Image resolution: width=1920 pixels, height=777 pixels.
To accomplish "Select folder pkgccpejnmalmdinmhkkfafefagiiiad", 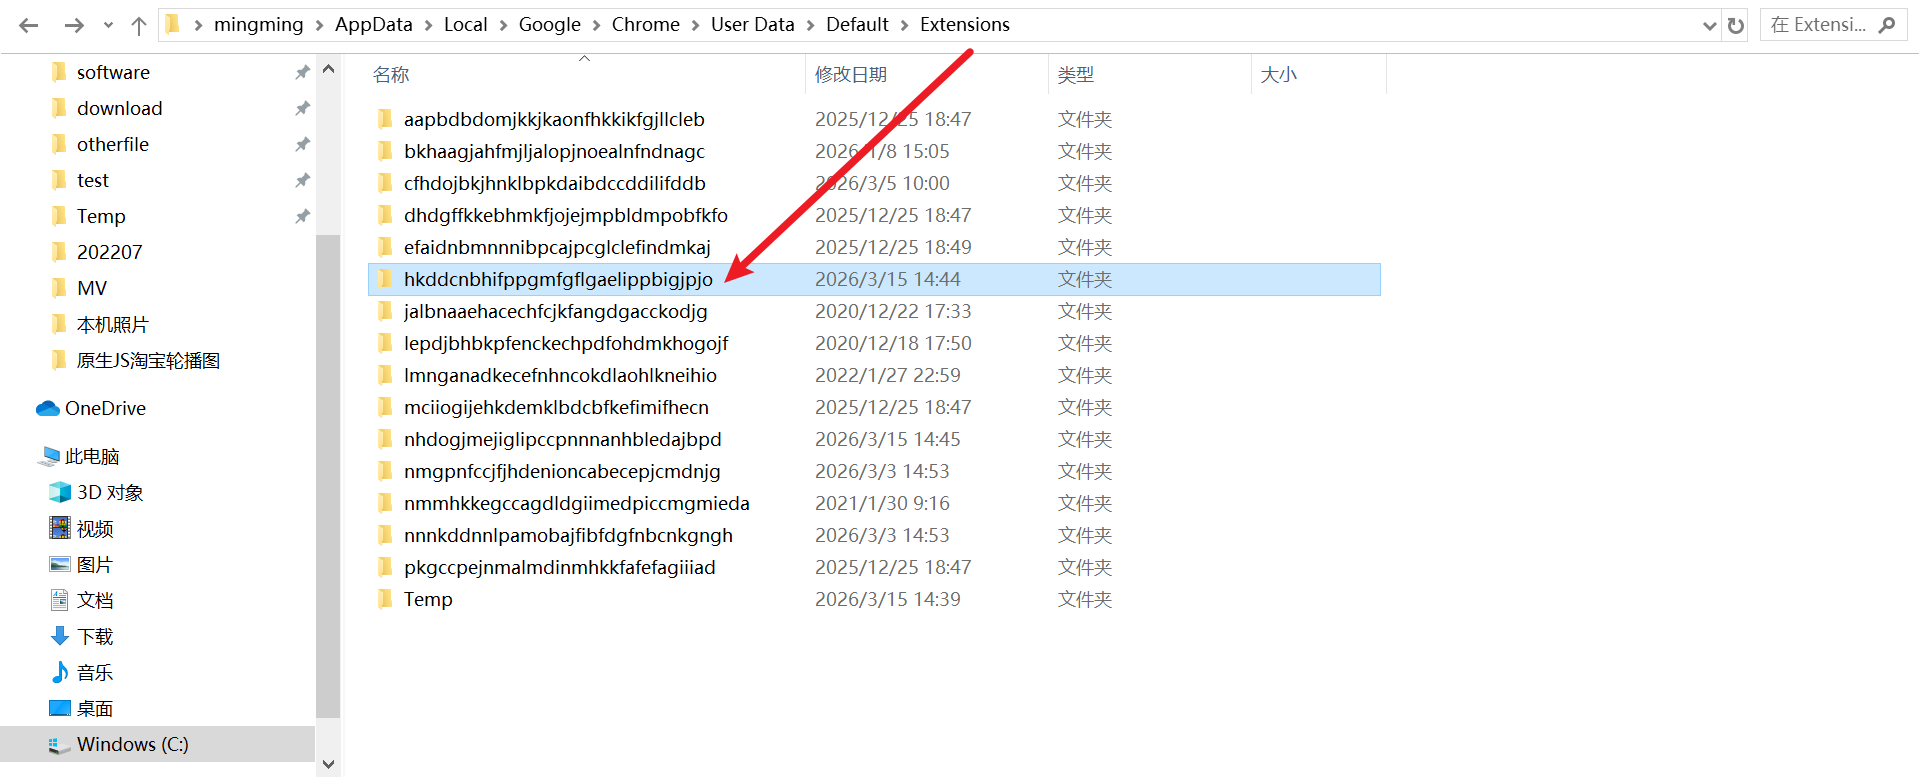I will point(559,568).
